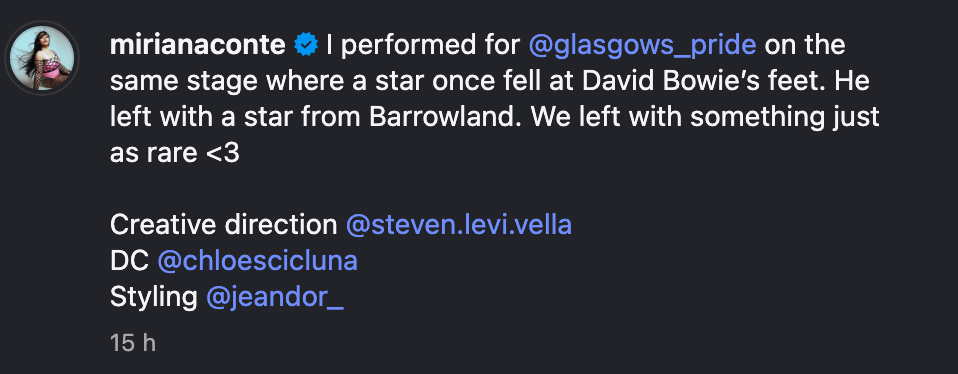This screenshot has height=374, width=958.
Task: Click the words "left with a star"
Action: point(203,117)
